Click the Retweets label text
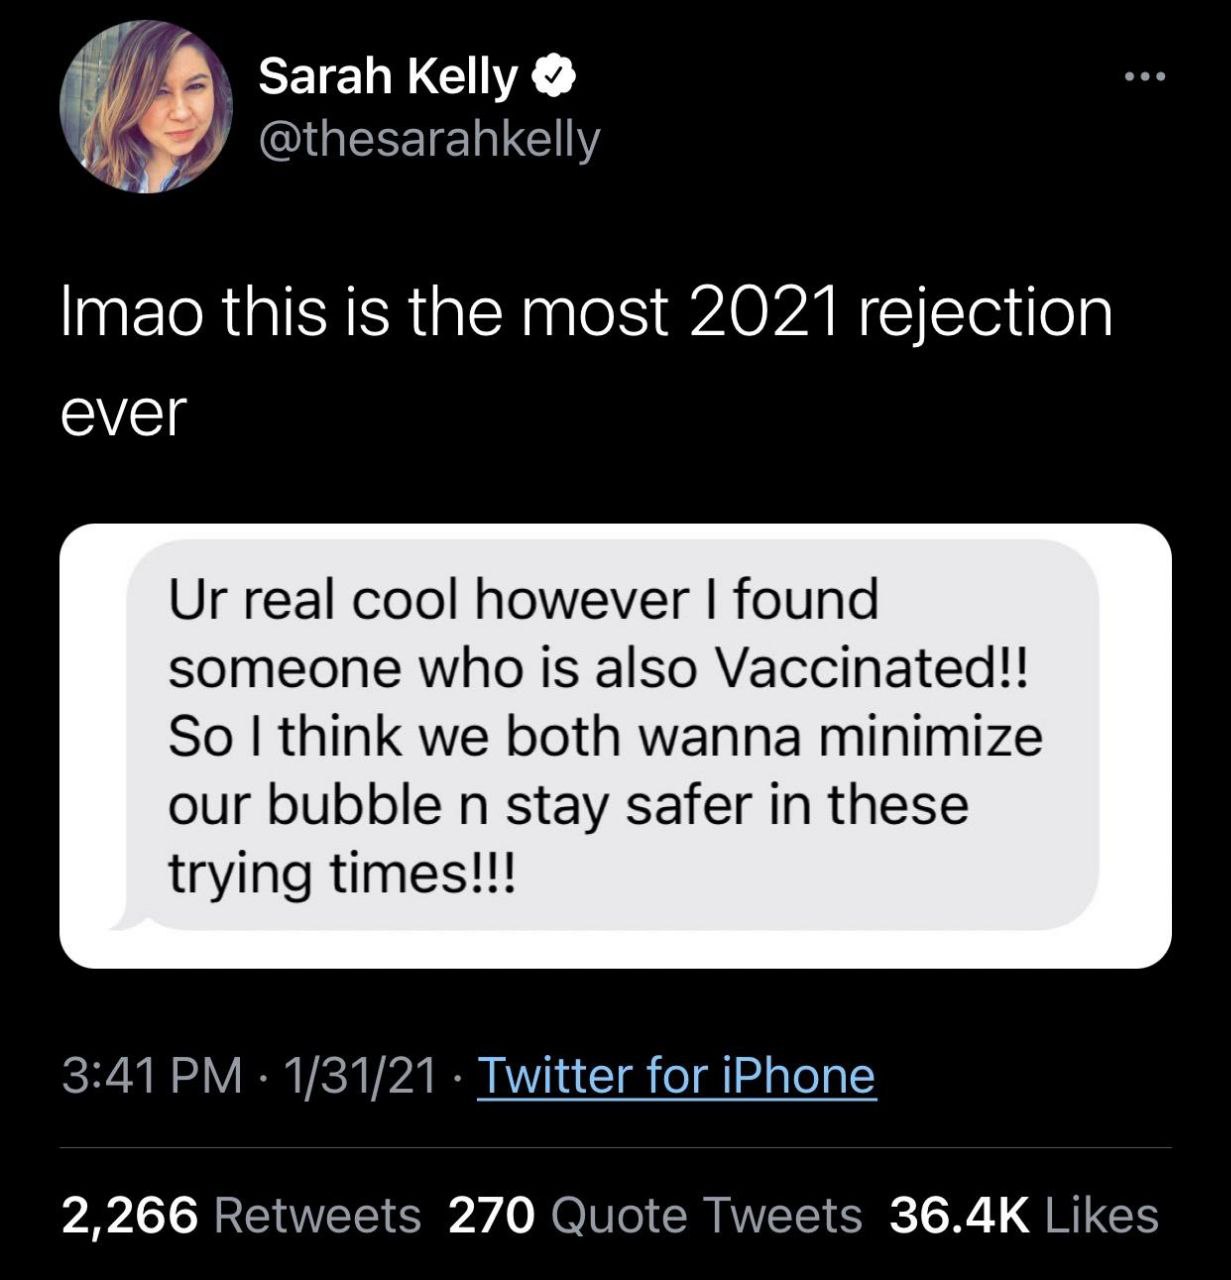Screen dimensions: 1231x1280 pyautogui.click(x=317, y=1216)
